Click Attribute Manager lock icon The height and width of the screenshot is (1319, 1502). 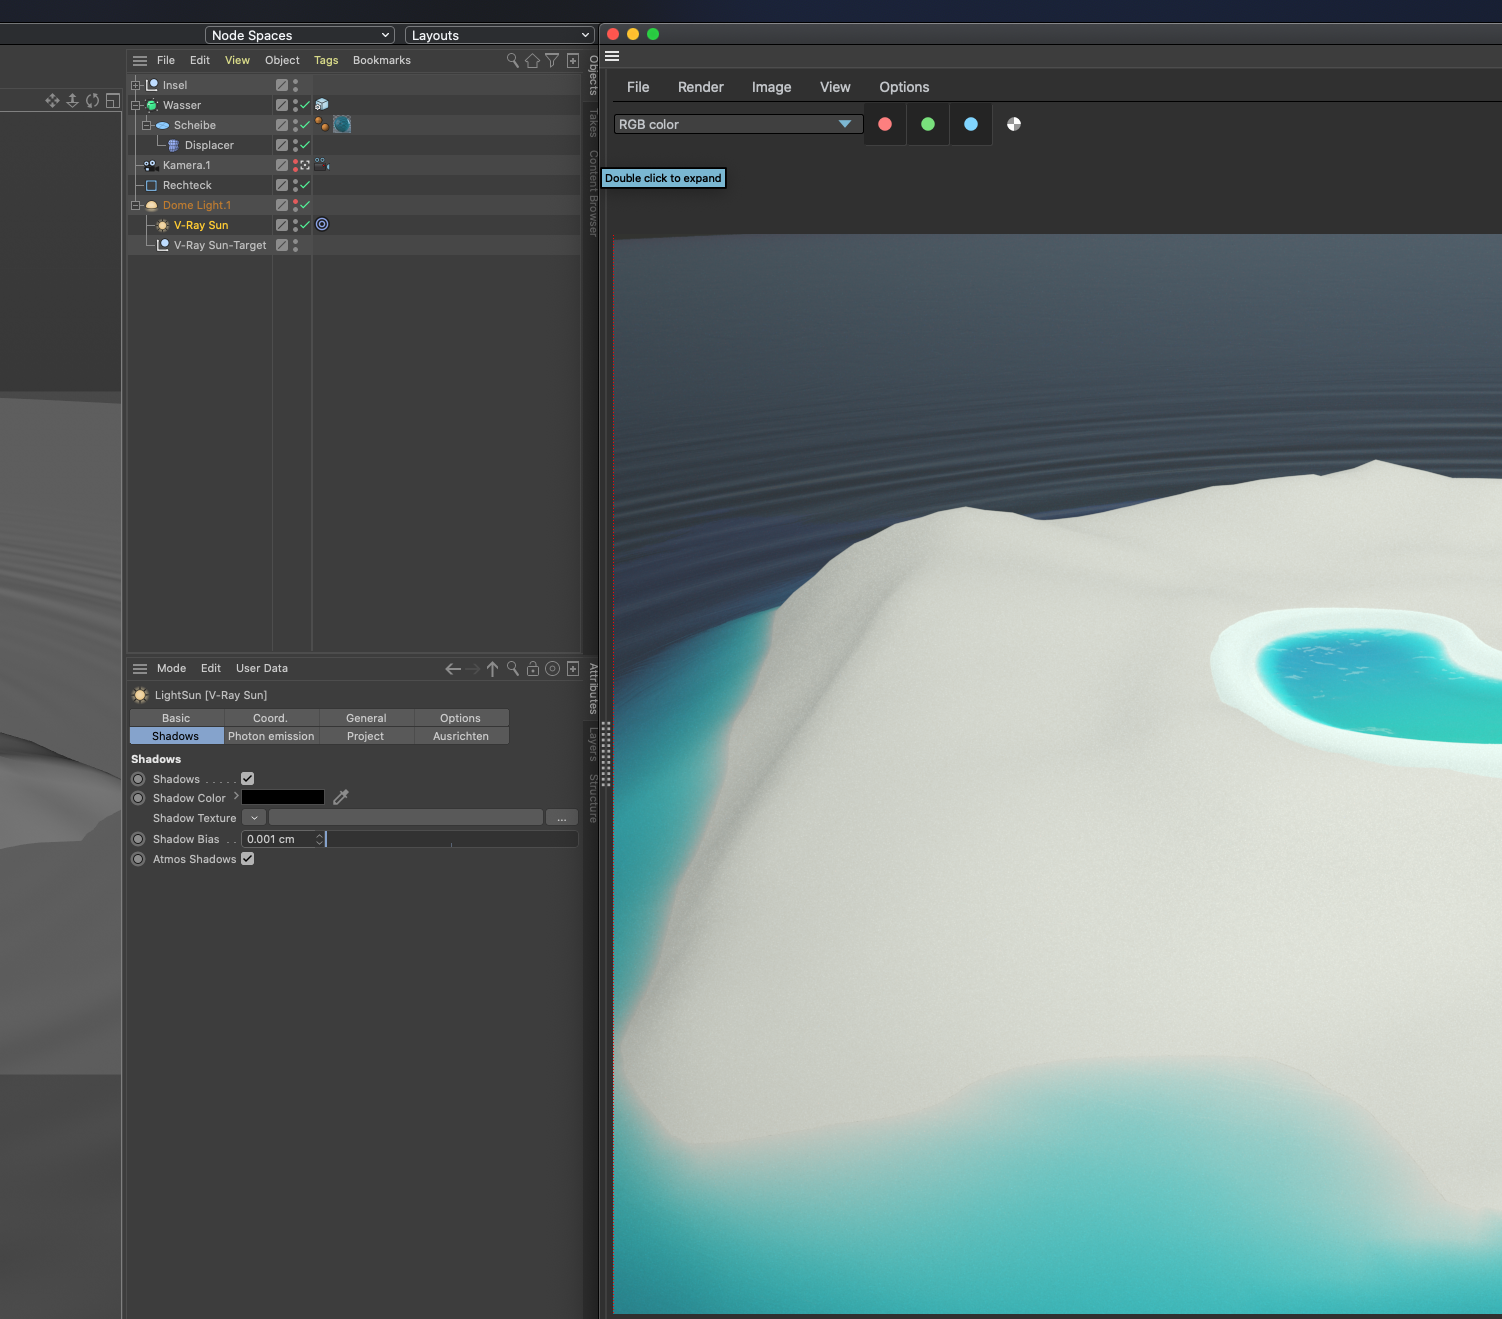tap(533, 669)
